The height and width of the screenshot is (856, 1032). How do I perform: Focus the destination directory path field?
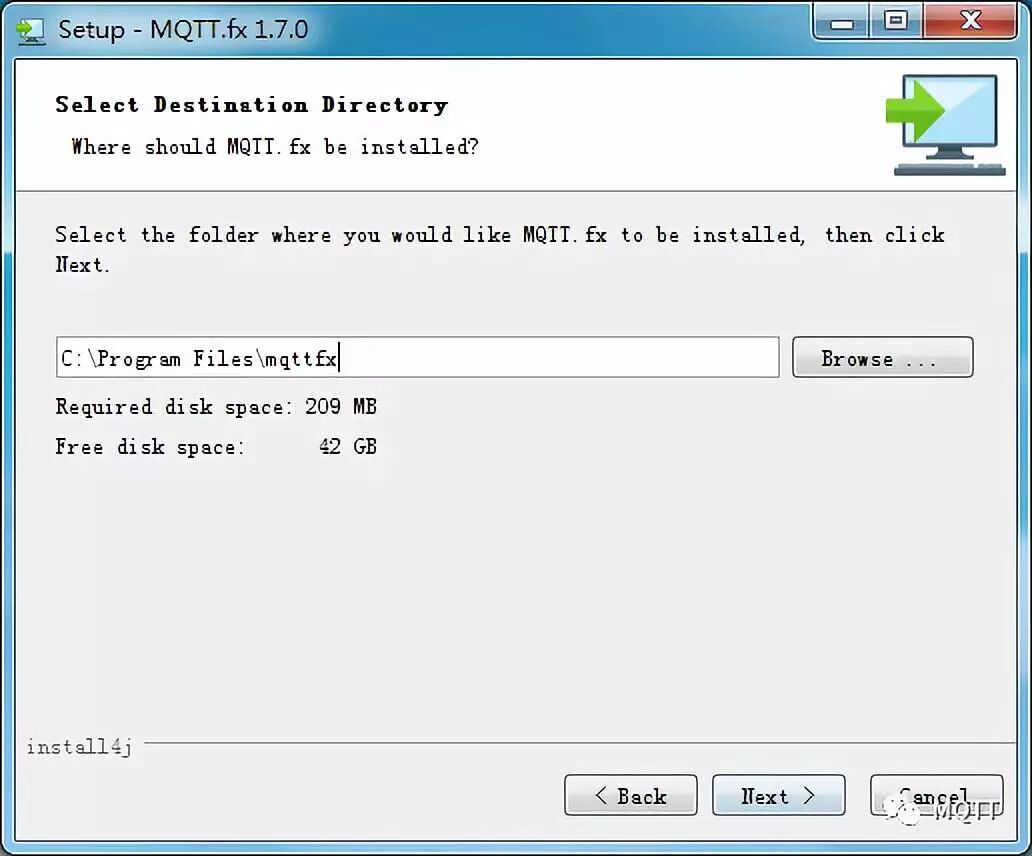(x=418, y=357)
